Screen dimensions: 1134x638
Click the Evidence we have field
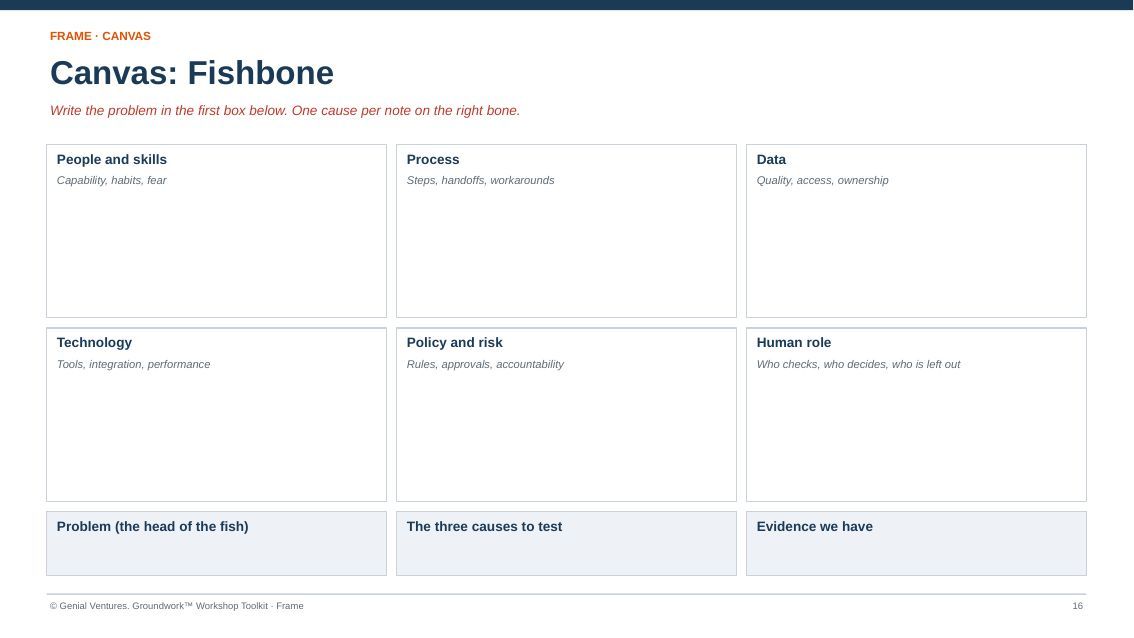[x=916, y=544]
